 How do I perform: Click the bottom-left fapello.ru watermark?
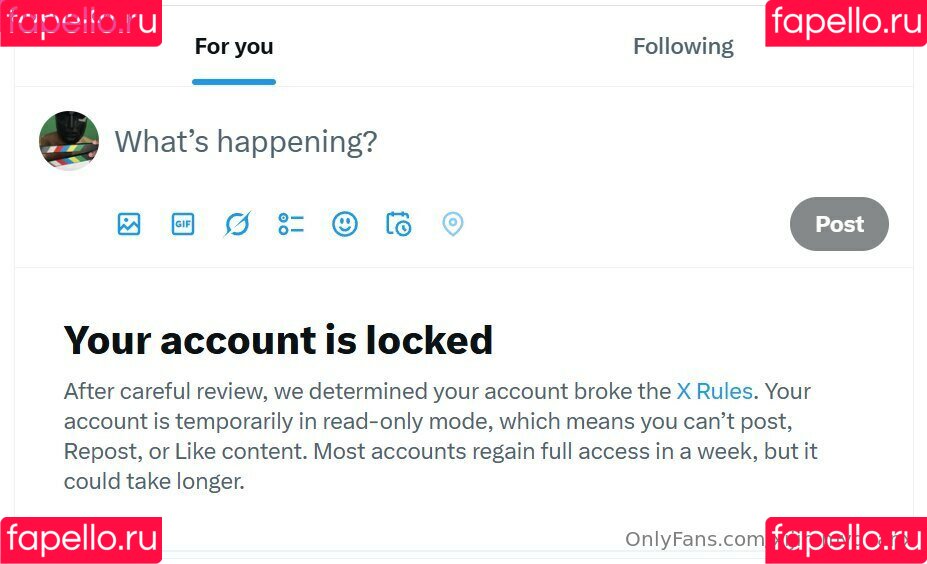click(80, 540)
